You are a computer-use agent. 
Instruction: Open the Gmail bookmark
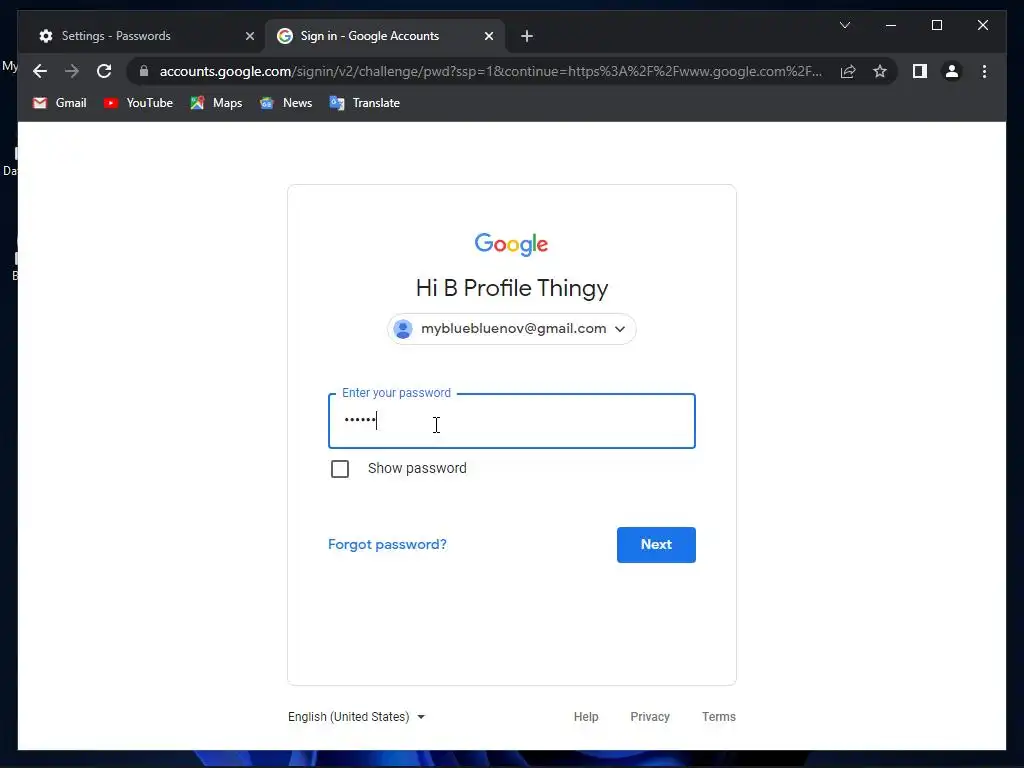click(x=59, y=103)
